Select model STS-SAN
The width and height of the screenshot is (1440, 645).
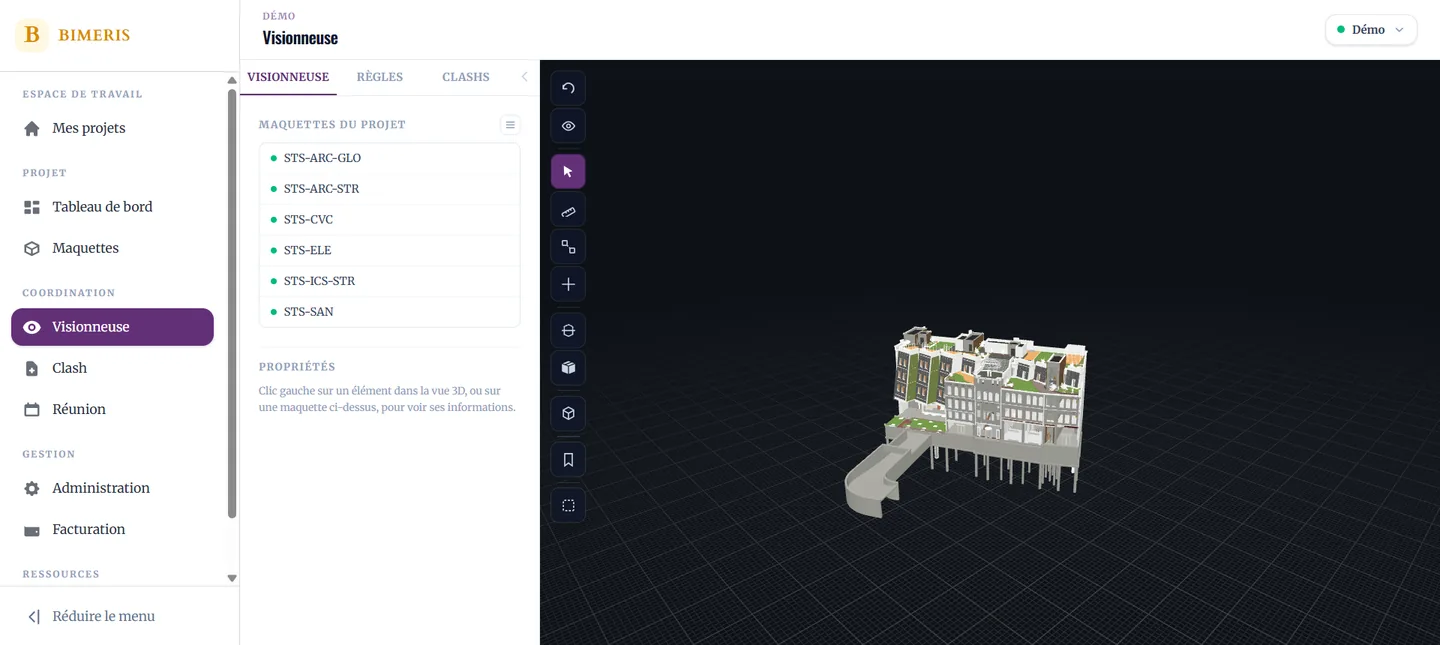click(390, 312)
